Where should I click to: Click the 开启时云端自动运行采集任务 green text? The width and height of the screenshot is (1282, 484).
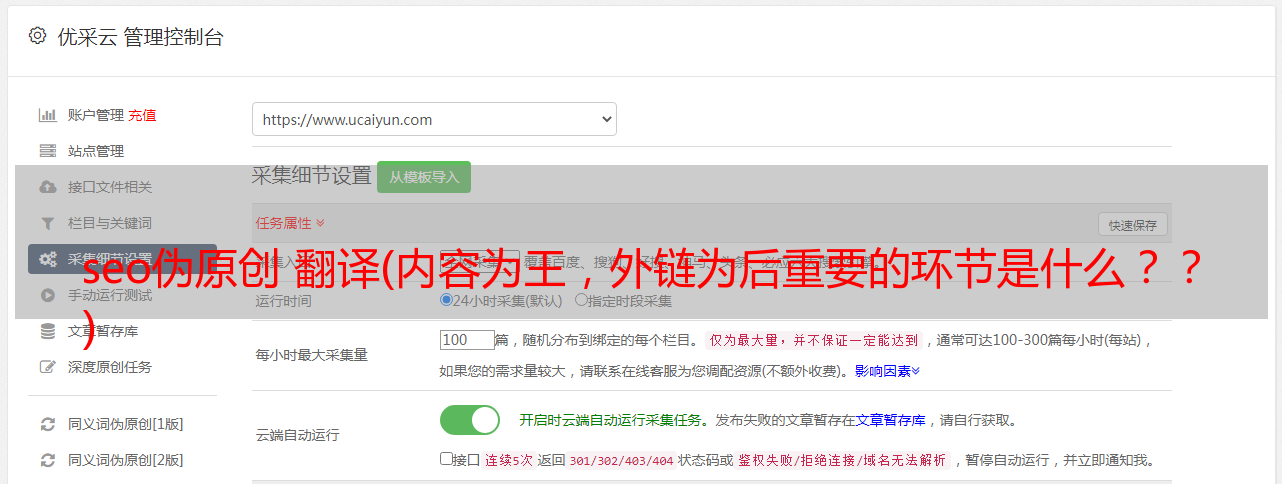(610, 420)
